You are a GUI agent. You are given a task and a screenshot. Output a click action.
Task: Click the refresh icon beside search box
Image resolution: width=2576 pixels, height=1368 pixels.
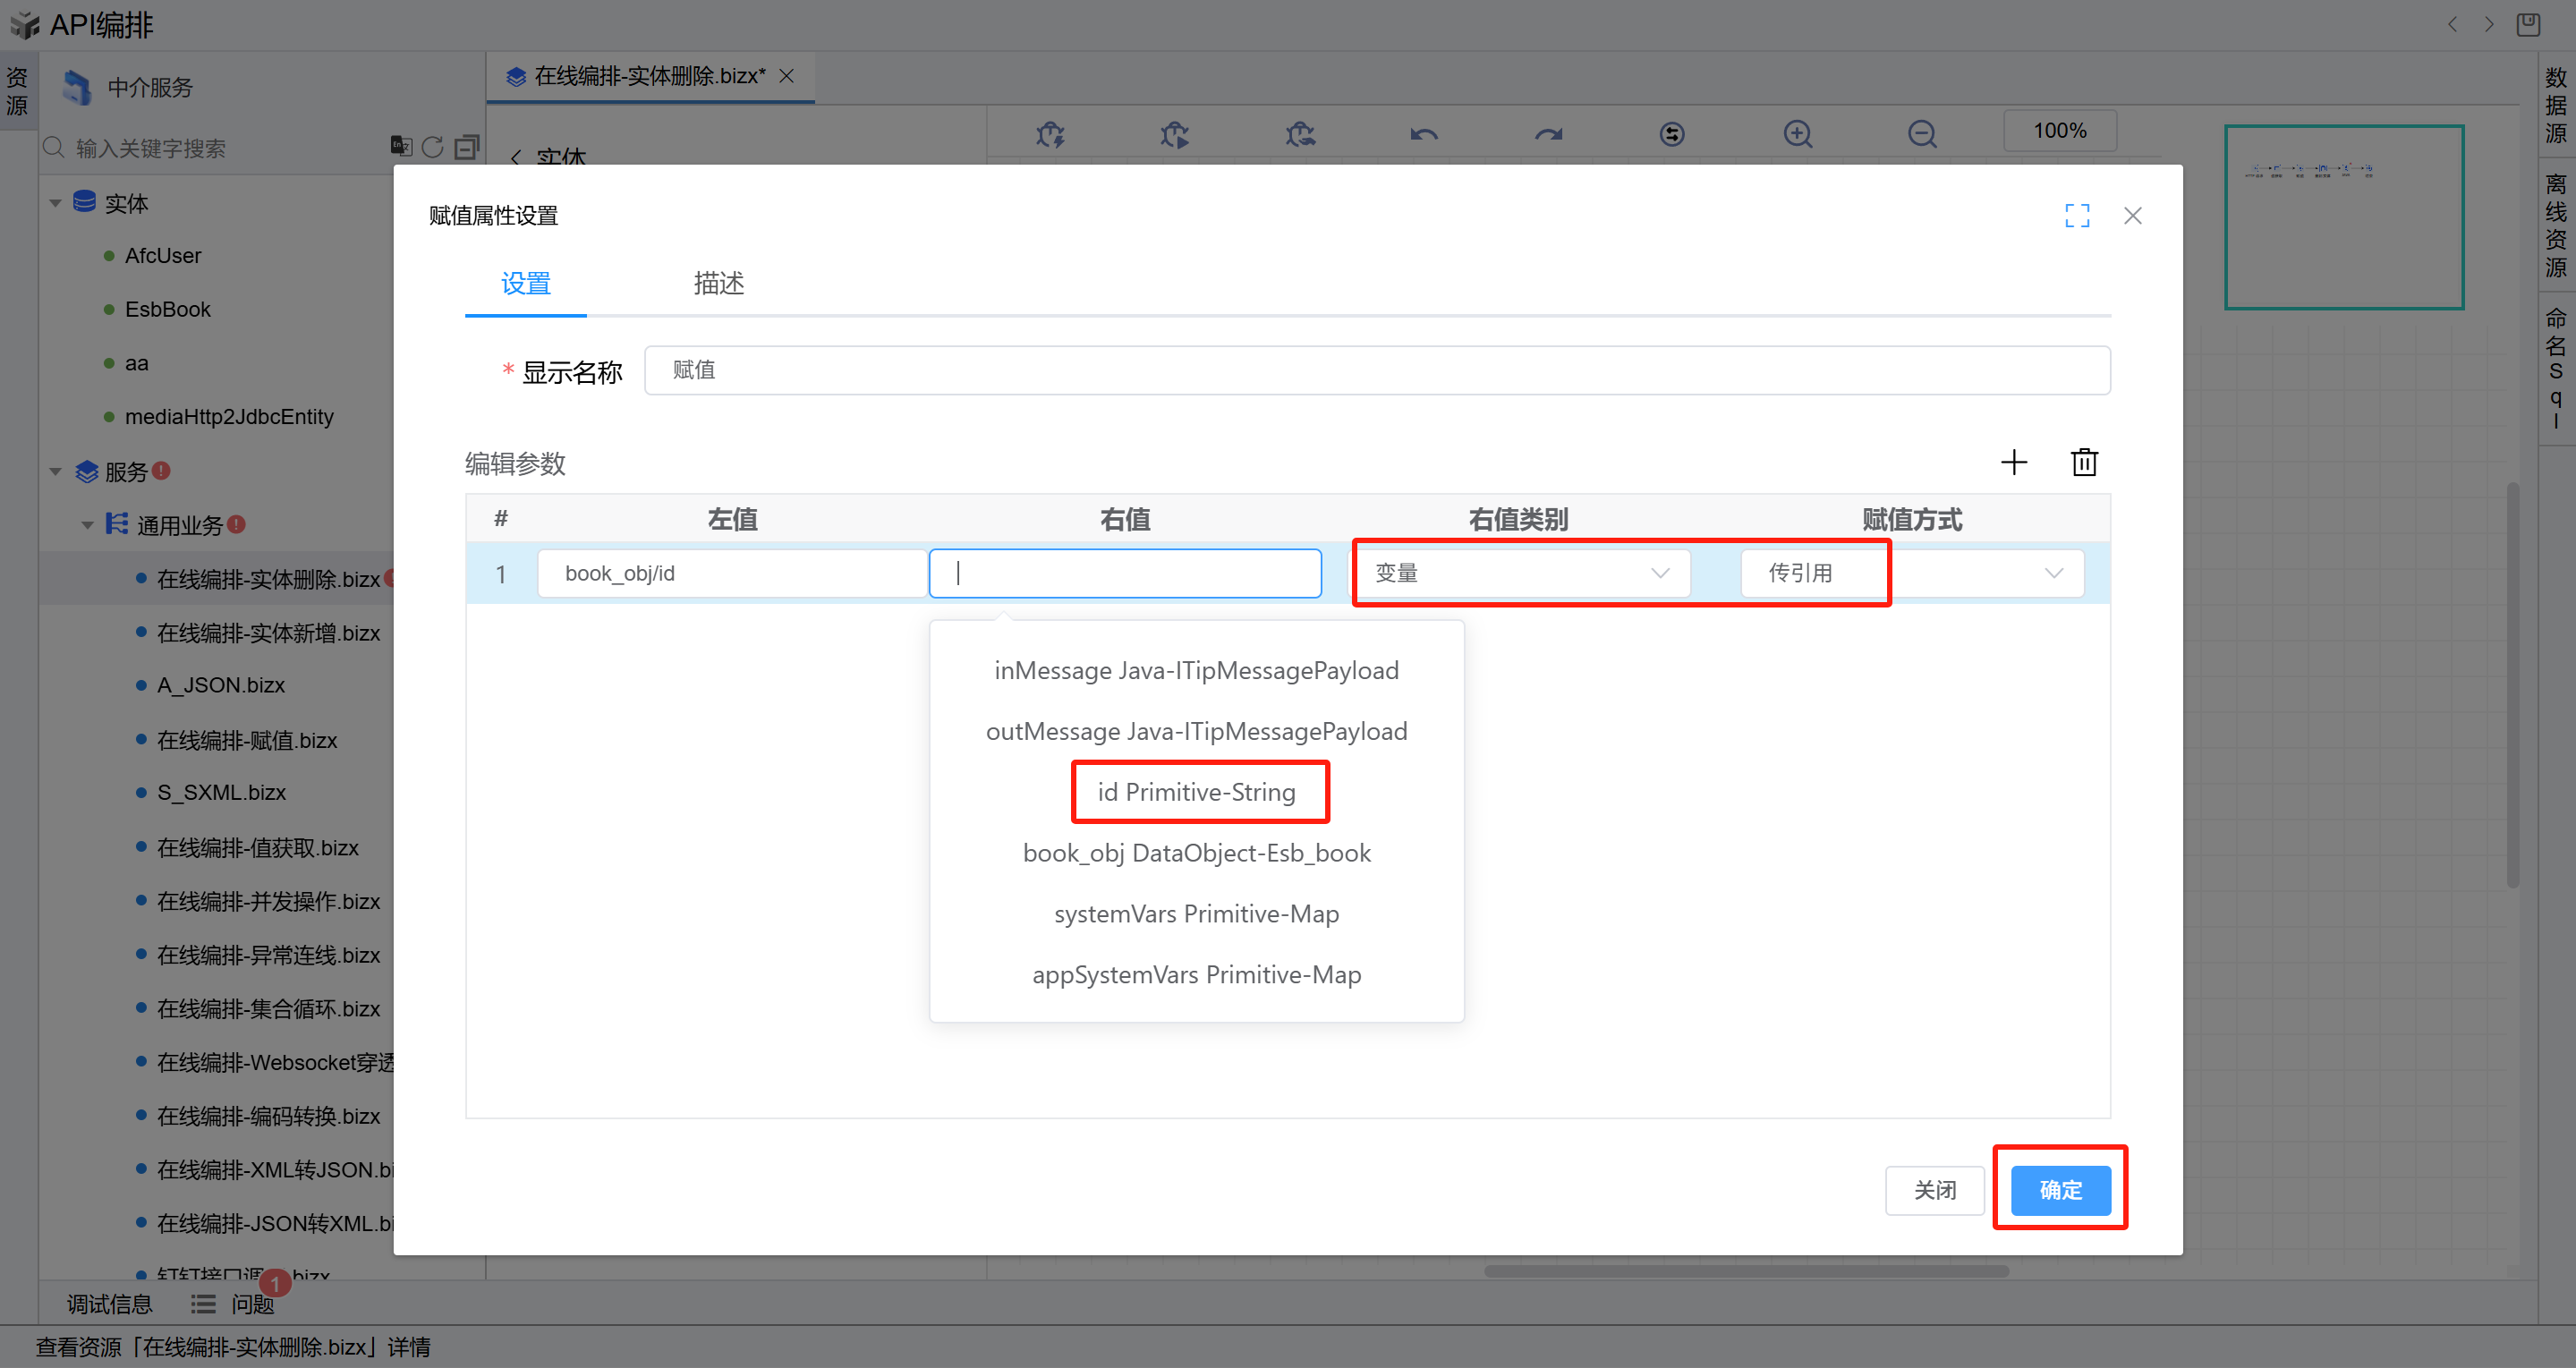point(433,148)
